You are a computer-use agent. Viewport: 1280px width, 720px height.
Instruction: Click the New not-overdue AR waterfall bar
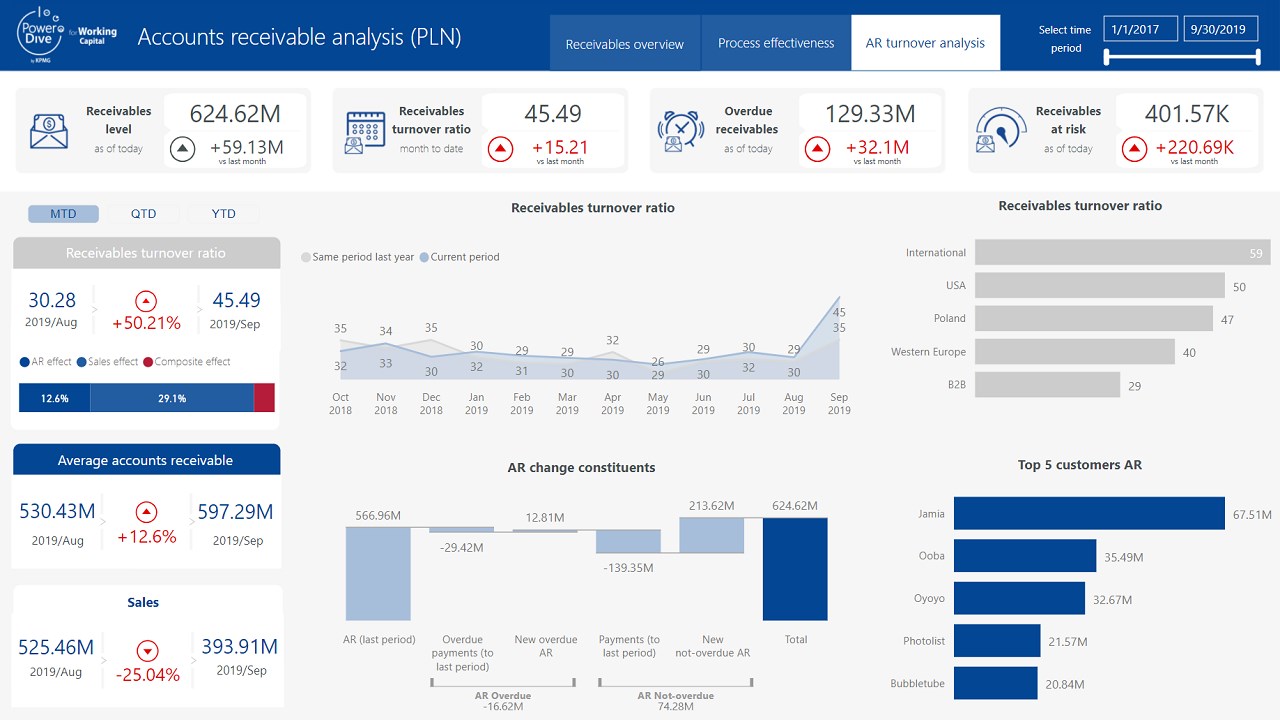pos(712,535)
